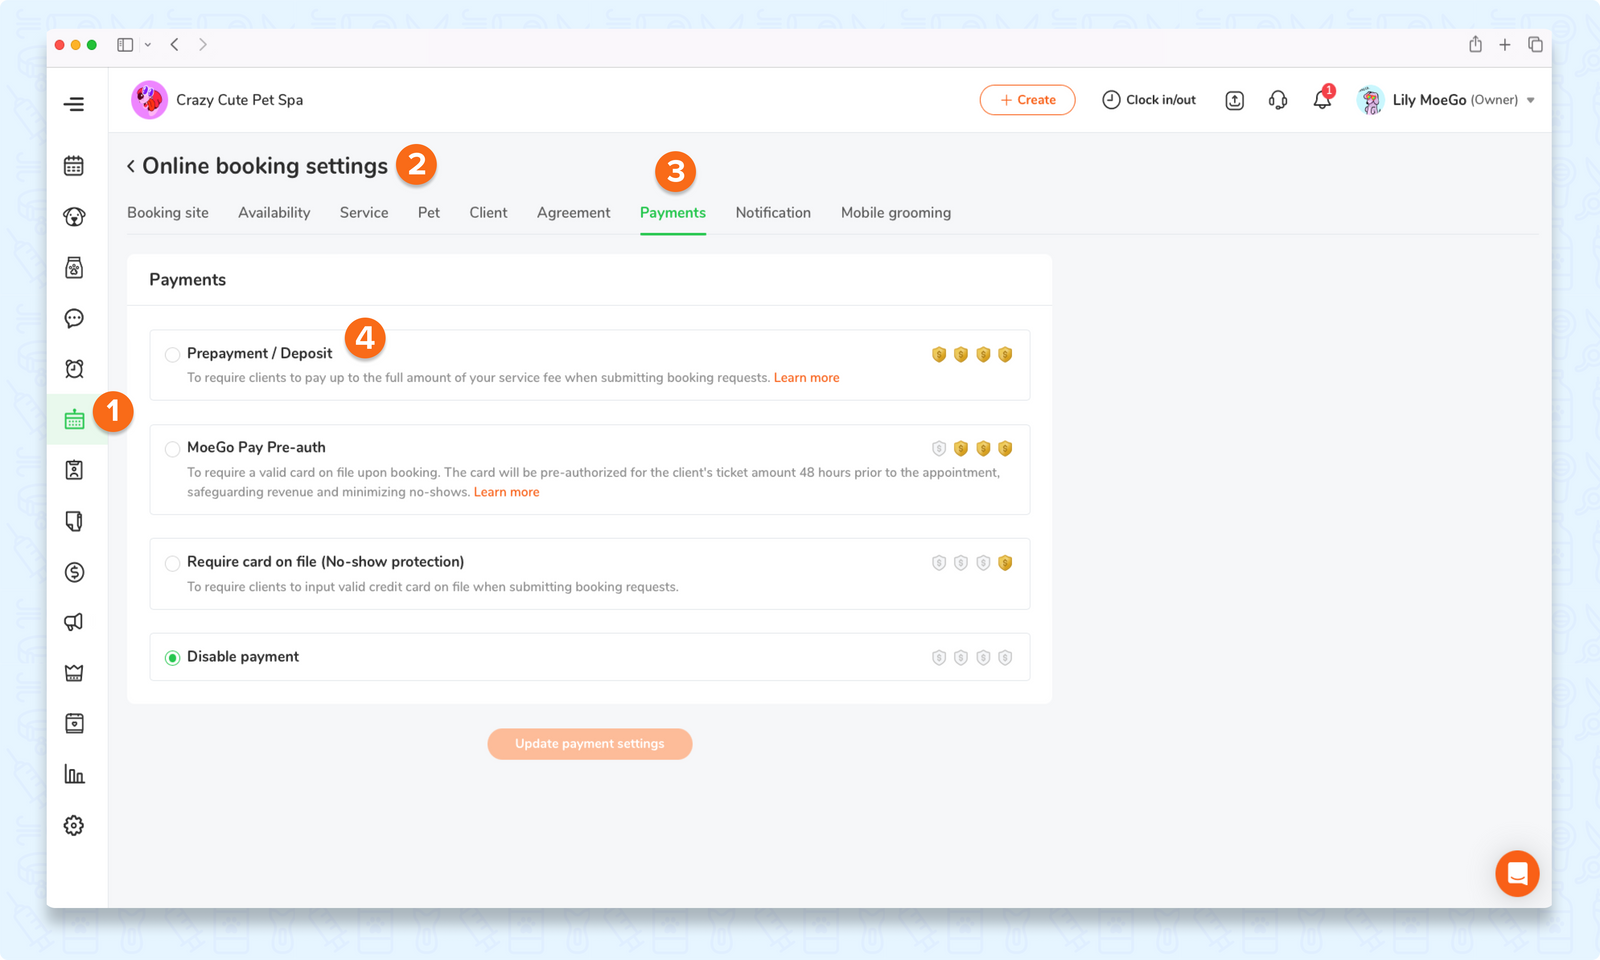Go back using the chevron before Online booking settings

coord(130,165)
